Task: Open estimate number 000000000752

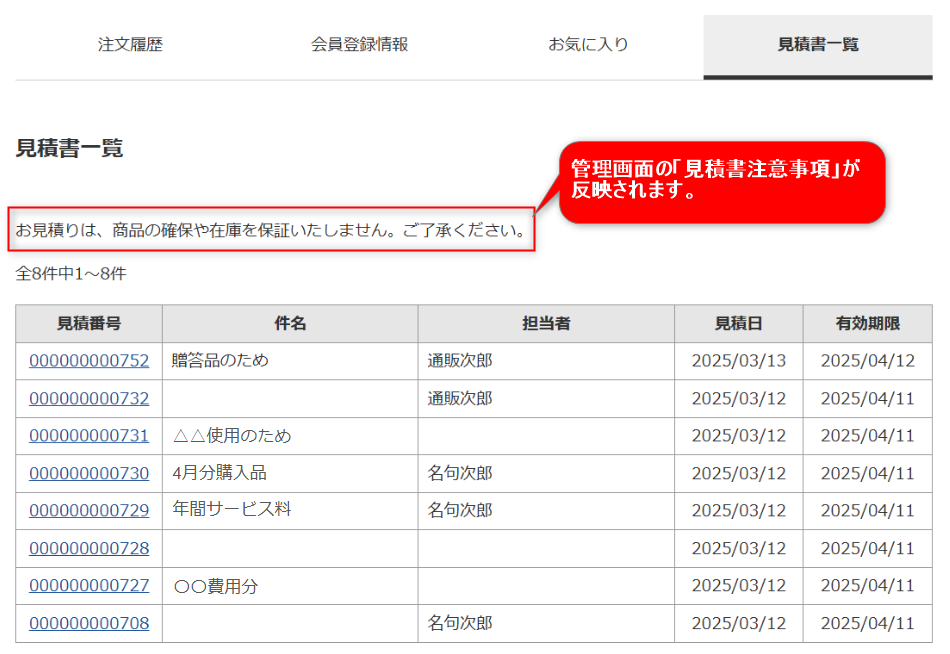Action: (x=89, y=361)
